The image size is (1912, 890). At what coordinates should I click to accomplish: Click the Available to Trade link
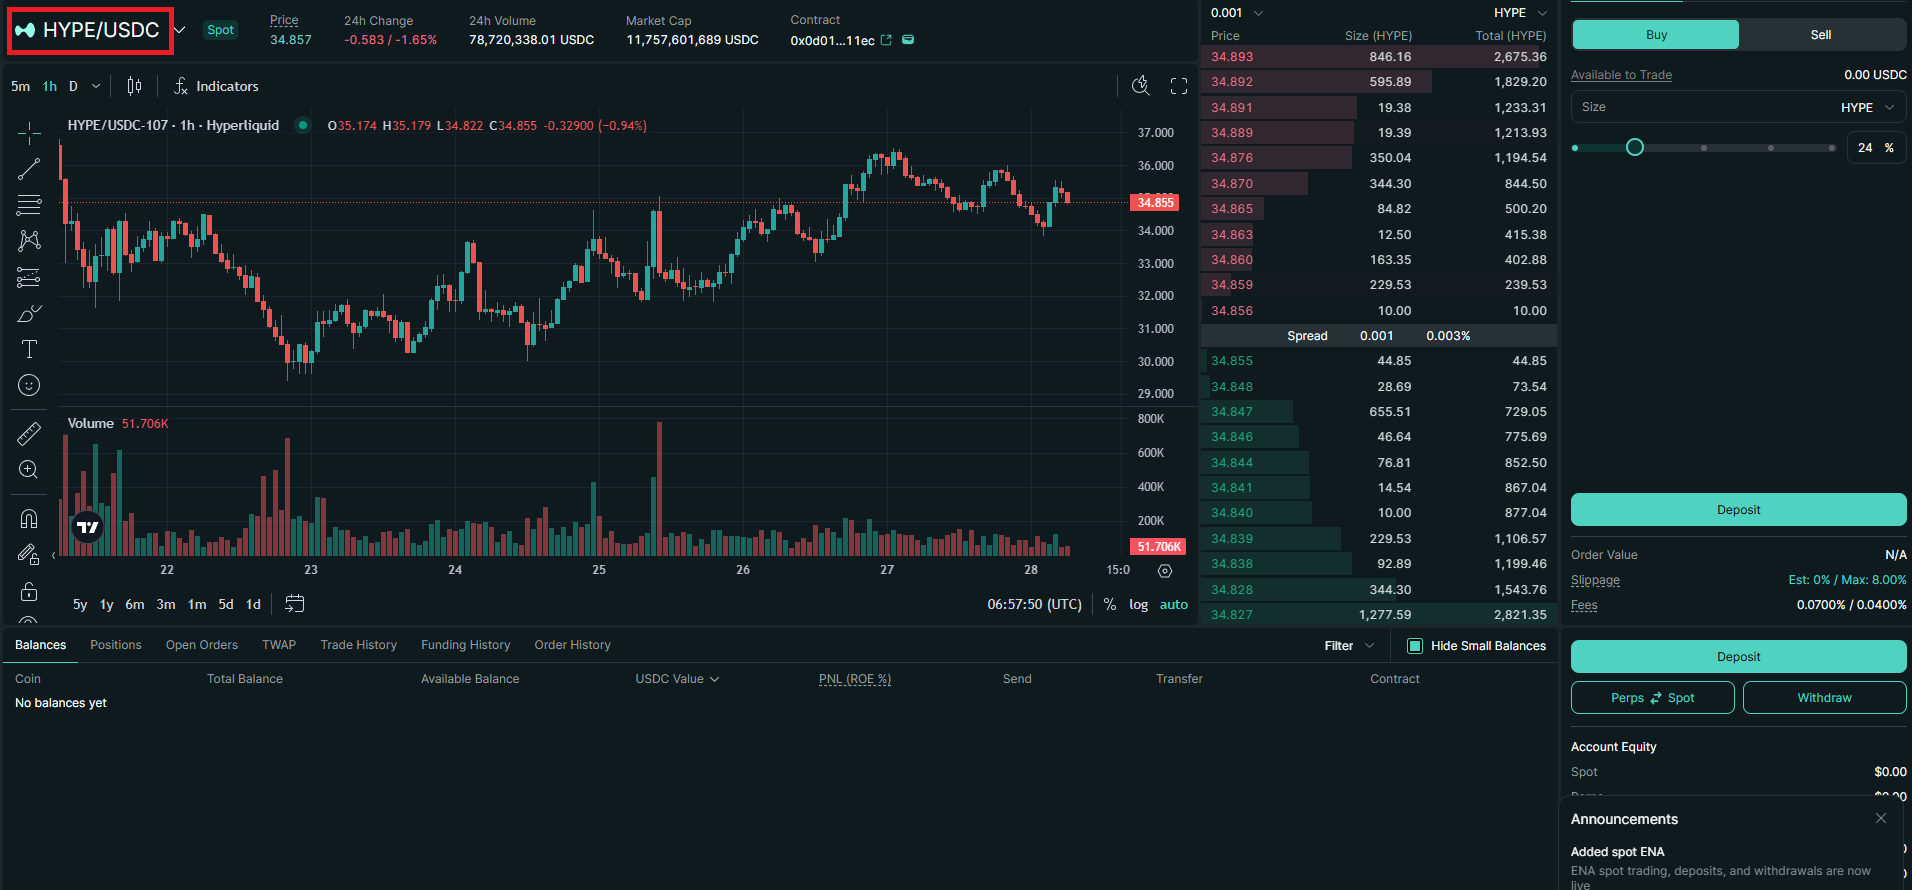click(x=1621, y=75)
